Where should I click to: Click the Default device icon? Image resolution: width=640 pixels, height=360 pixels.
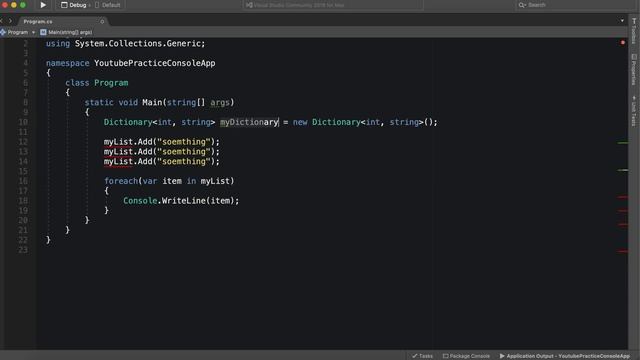pos(97,5)
